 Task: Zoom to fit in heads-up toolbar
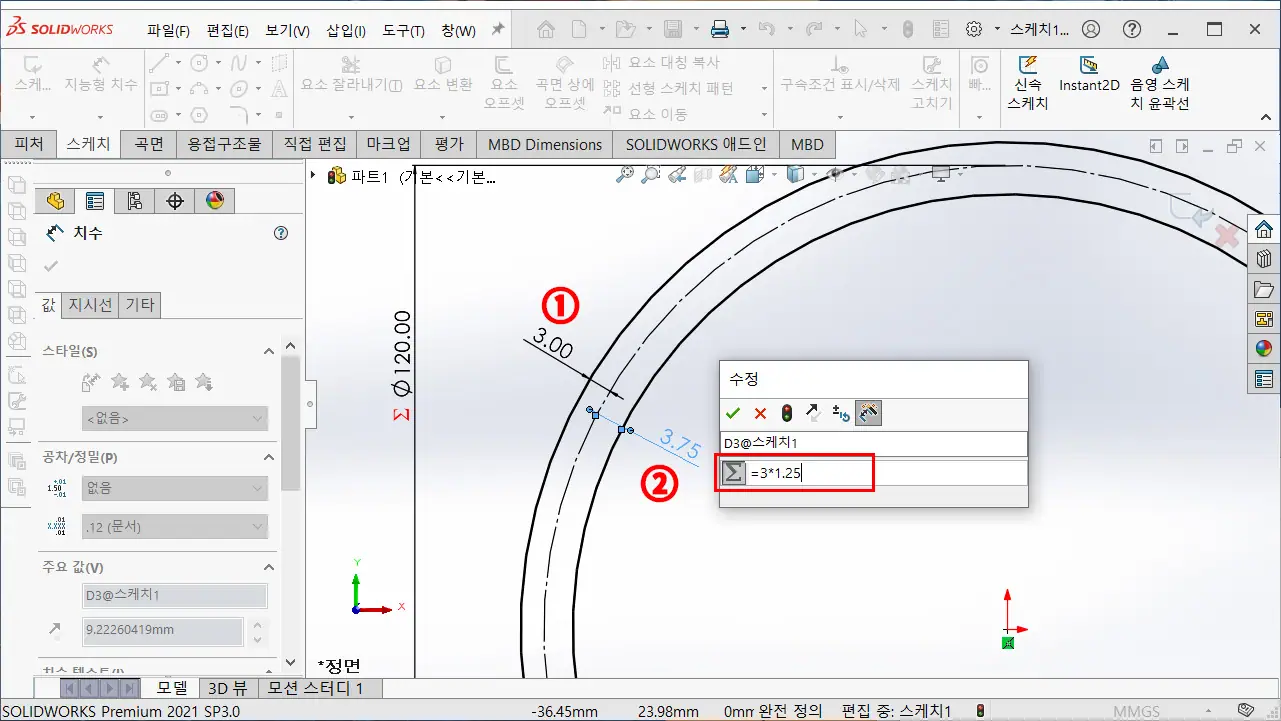tap(625, 175)
